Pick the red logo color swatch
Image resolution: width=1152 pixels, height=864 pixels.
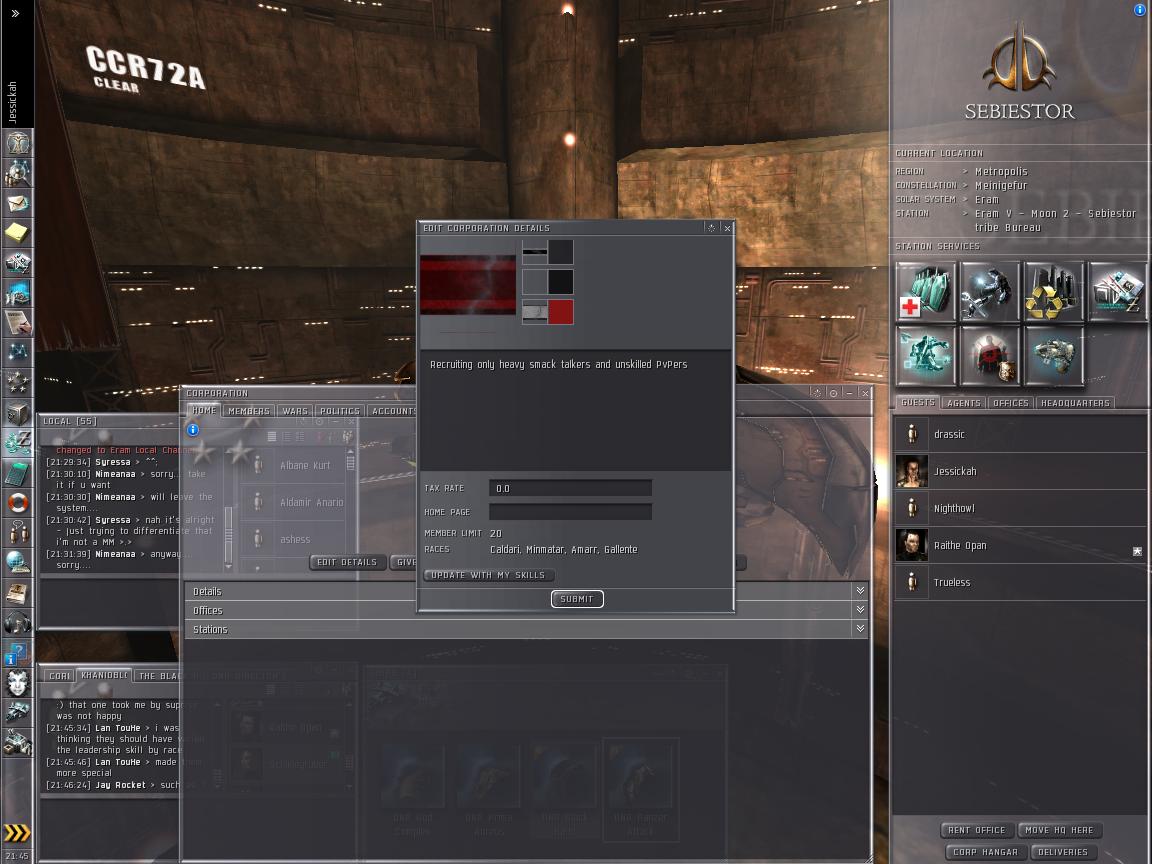(x=561, y=312)
